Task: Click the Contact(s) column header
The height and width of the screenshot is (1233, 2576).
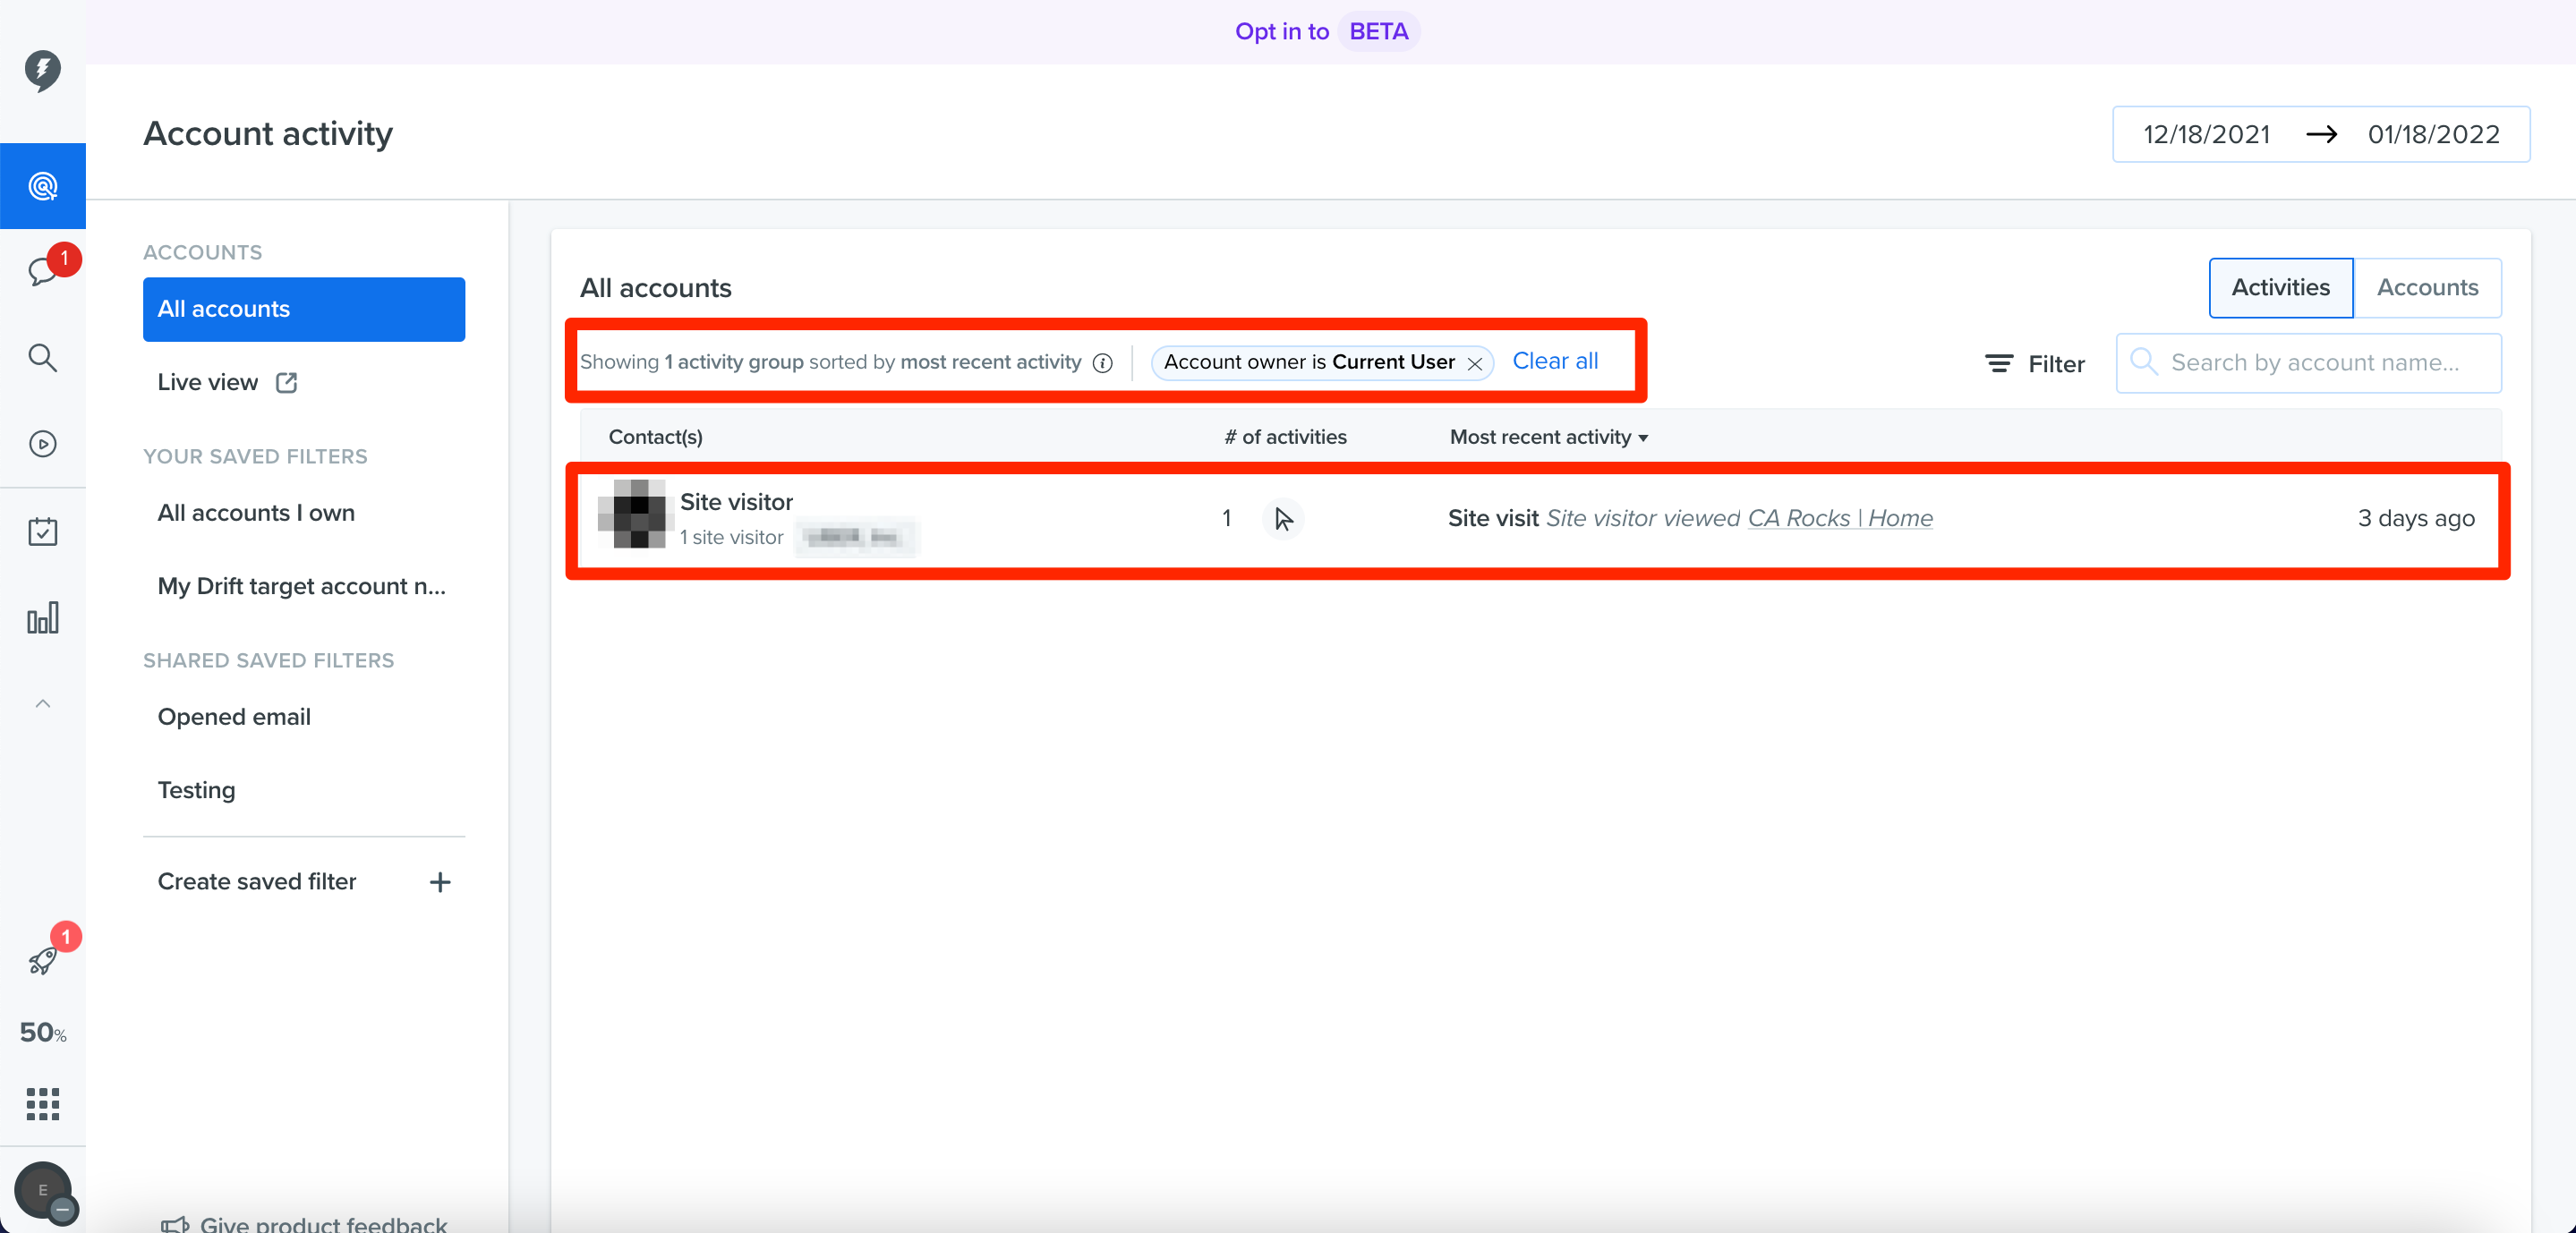Action: pyautogui.click(x=655, y=437)
